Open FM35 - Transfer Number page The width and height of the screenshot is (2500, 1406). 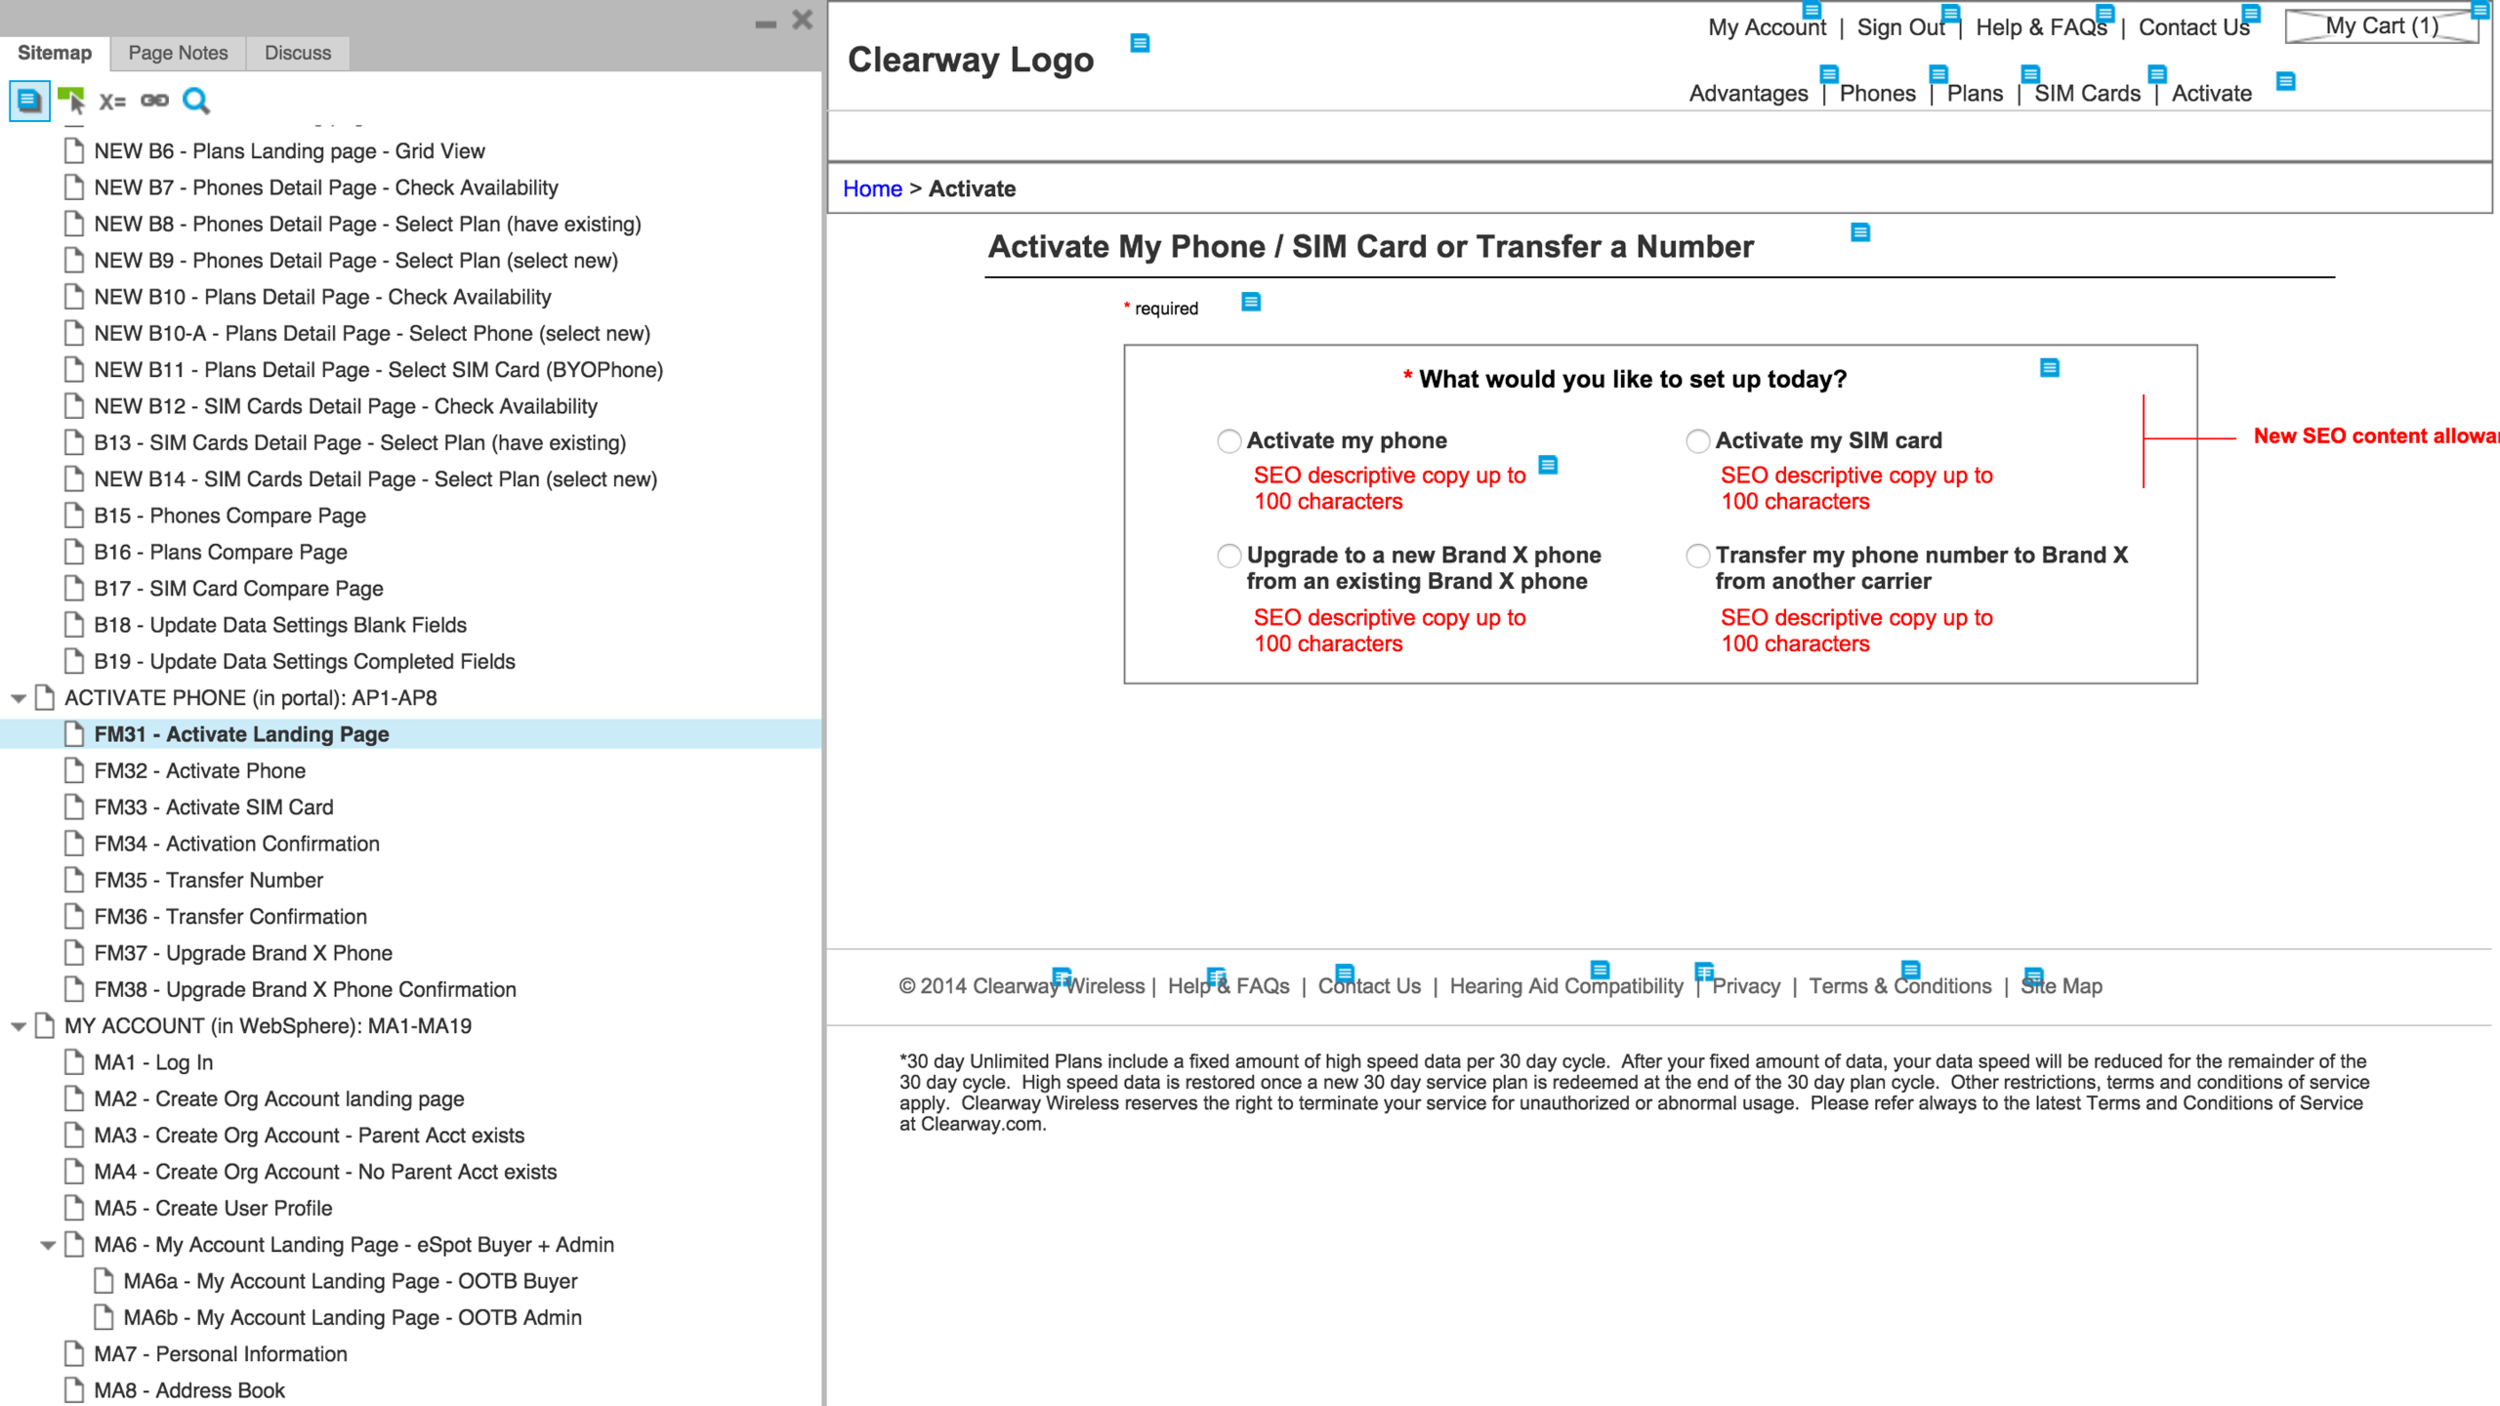tap(209, 880)
